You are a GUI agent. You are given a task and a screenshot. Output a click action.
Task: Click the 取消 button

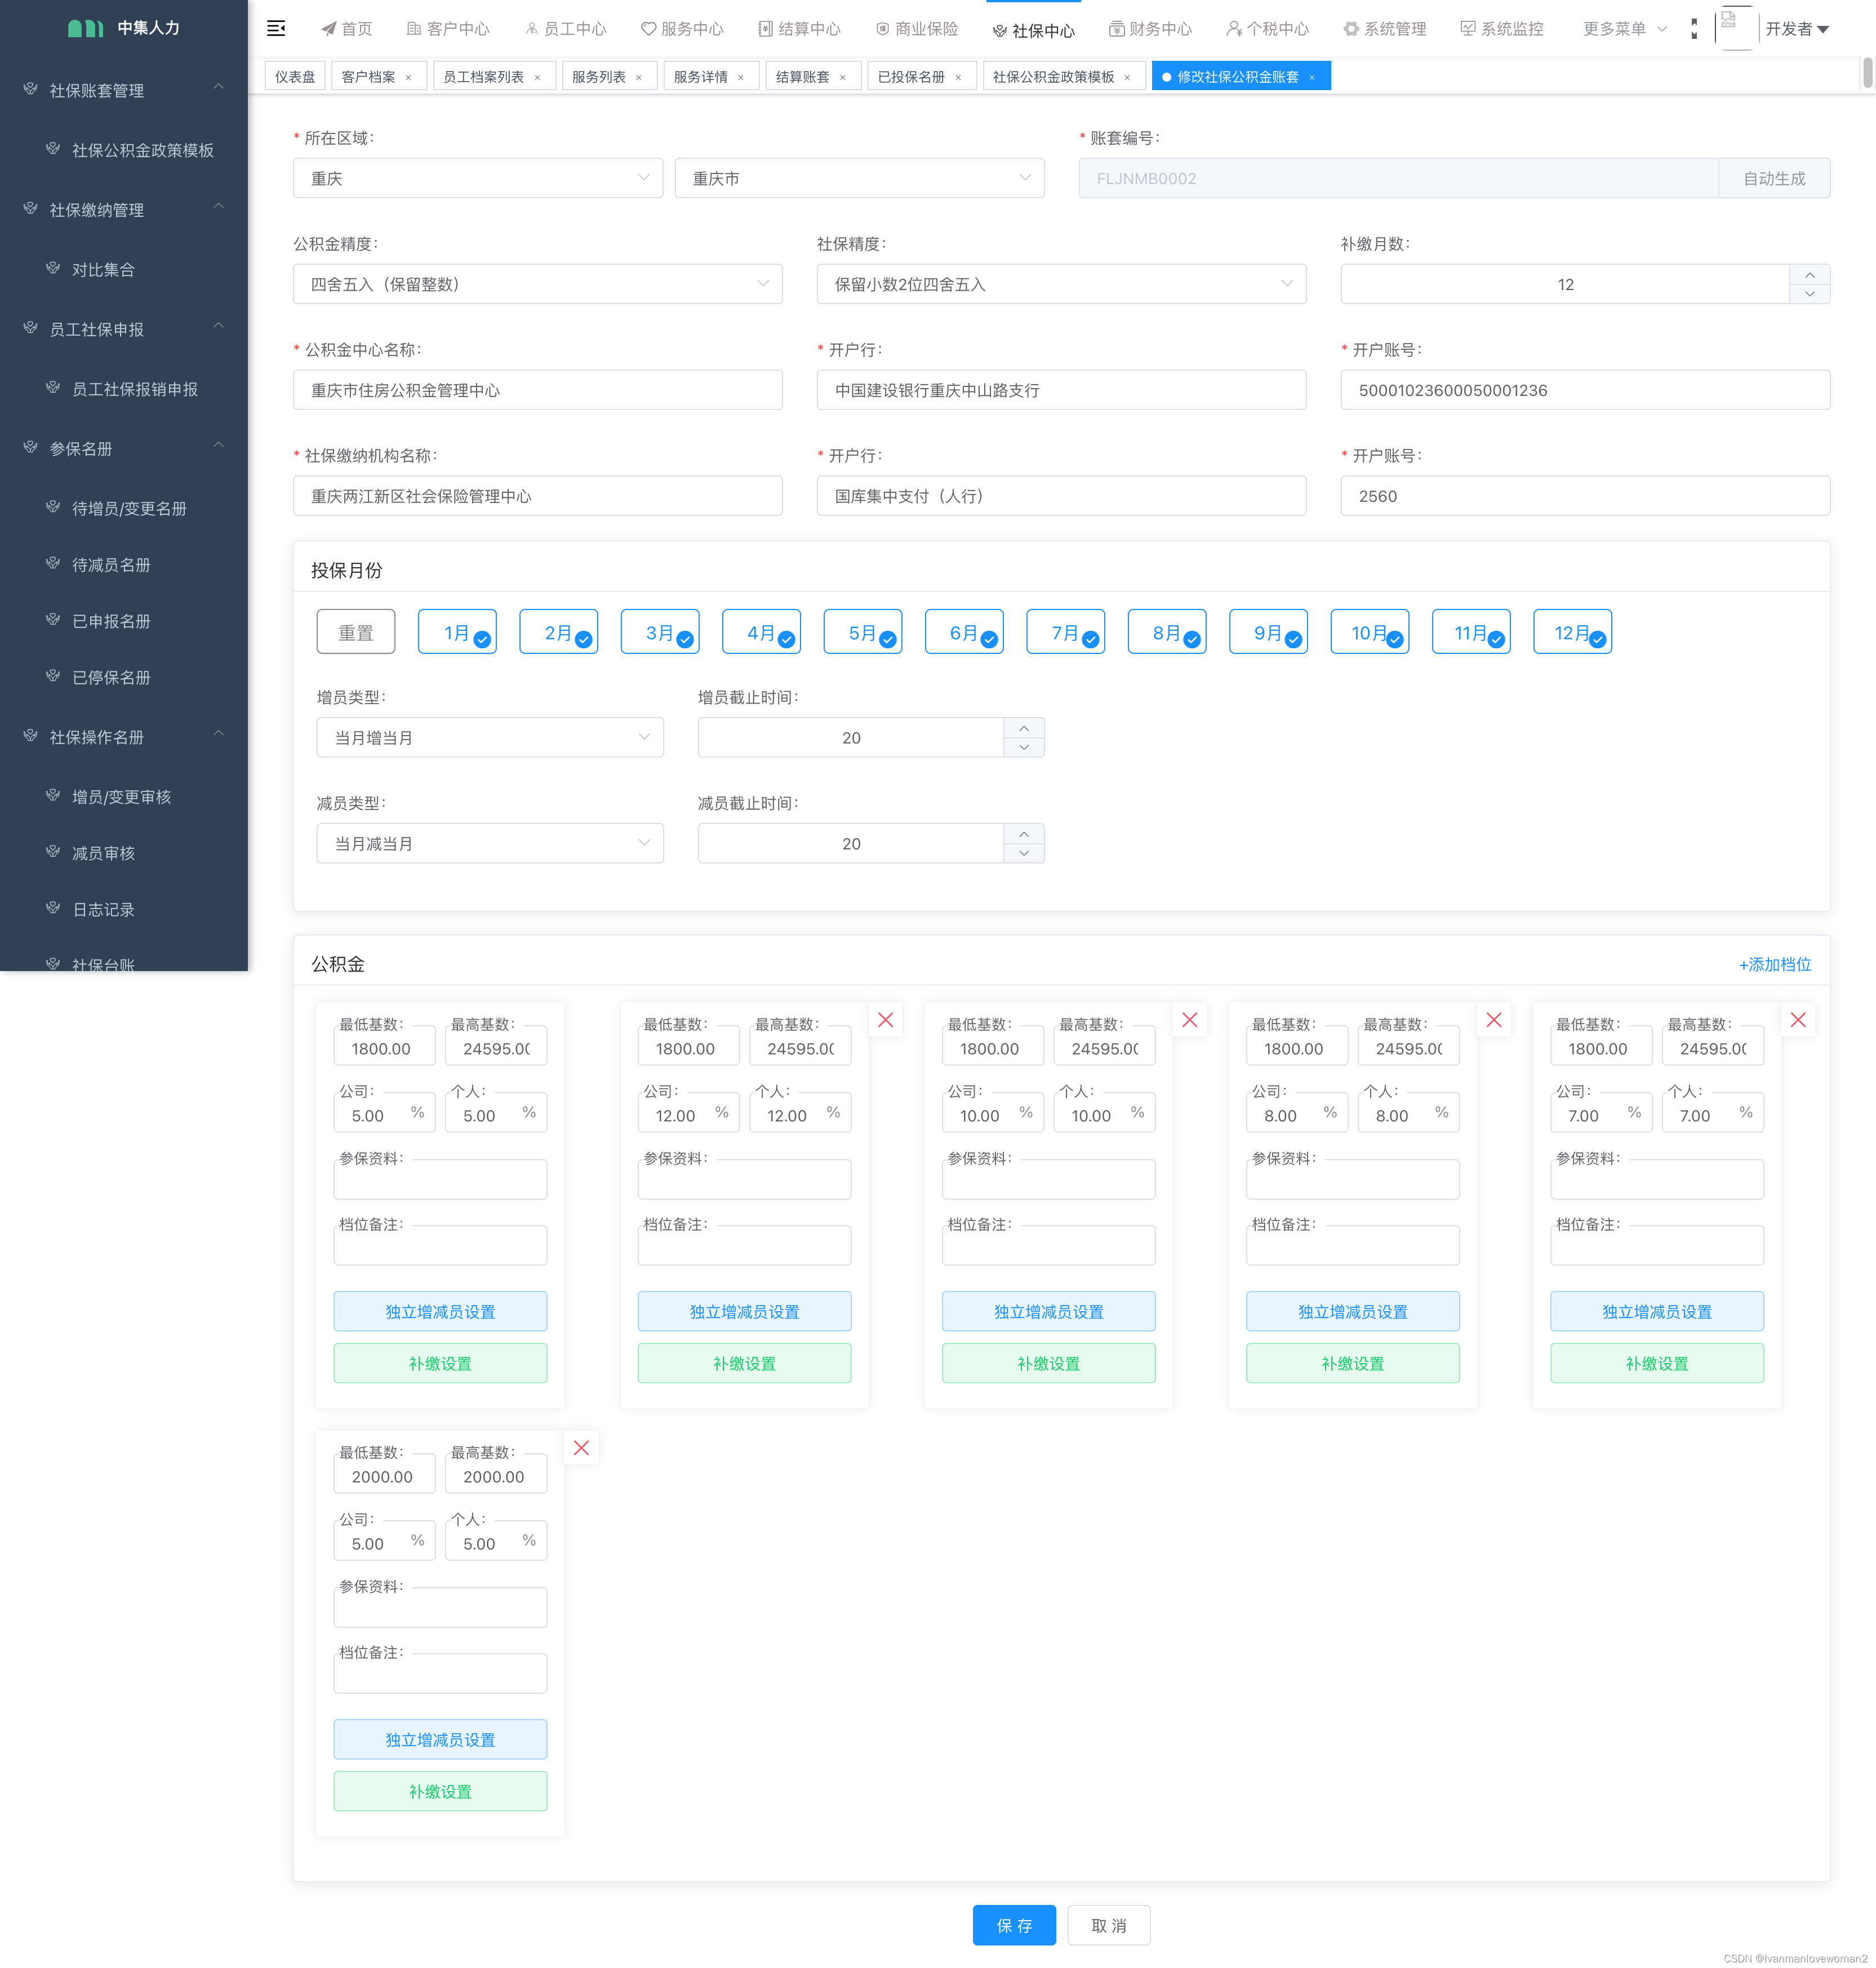coord(1109,1925)
